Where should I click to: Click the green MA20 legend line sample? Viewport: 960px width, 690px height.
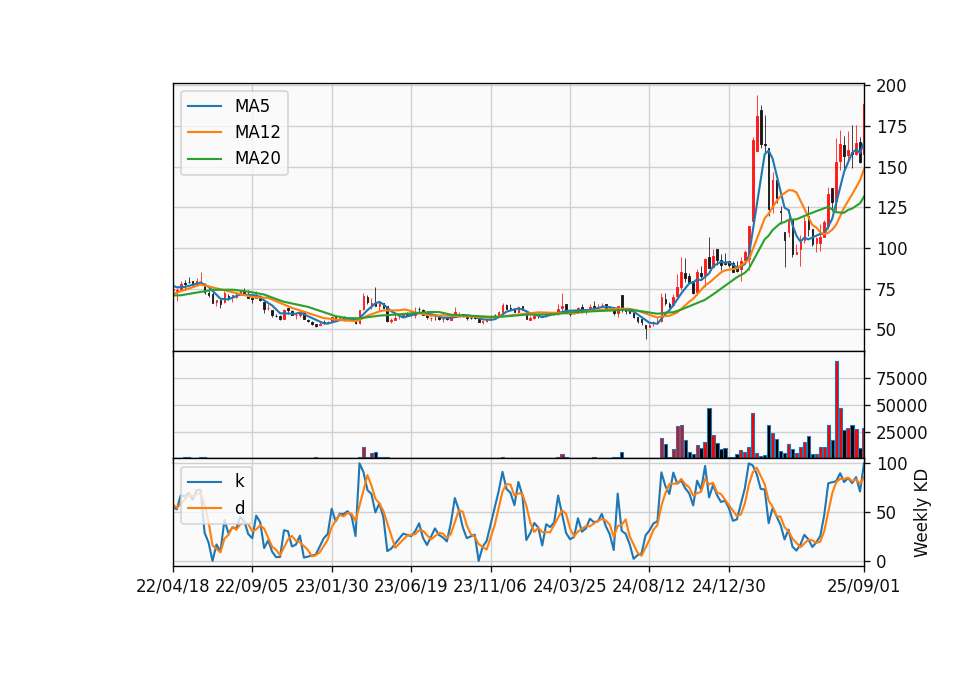(x=204, y=159)
